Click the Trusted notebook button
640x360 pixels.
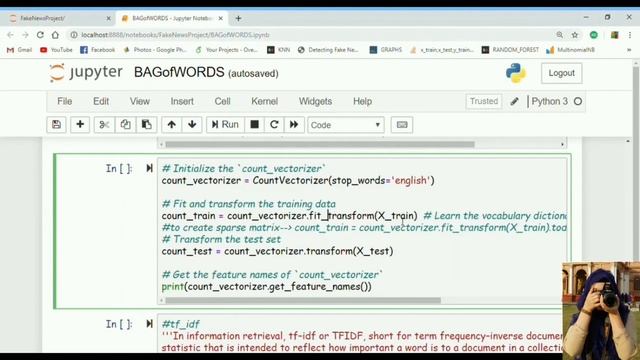click(484, 101)
